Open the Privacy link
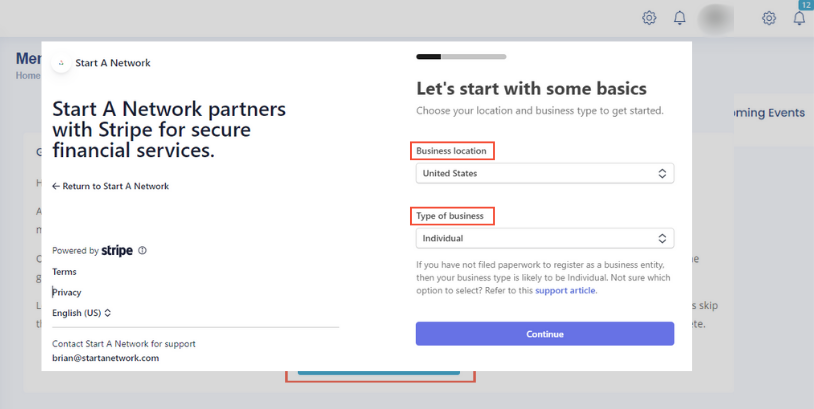 [67, 292]
